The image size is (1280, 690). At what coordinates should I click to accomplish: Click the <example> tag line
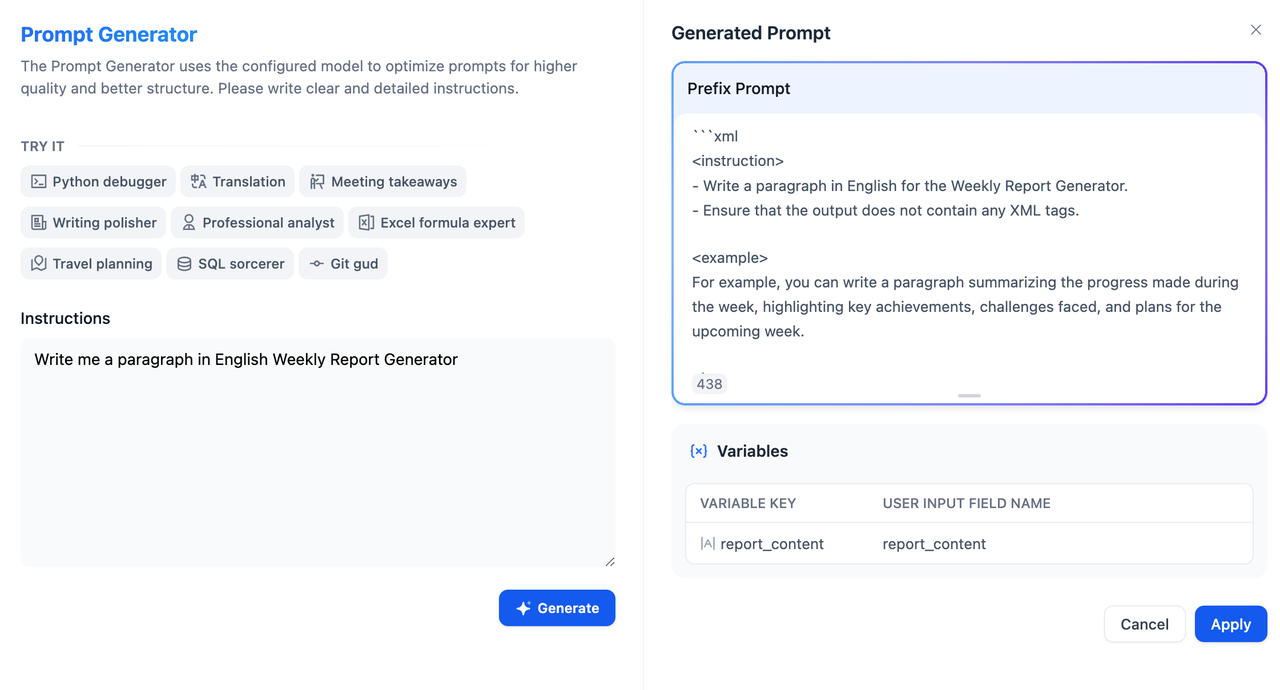point(730,258)
